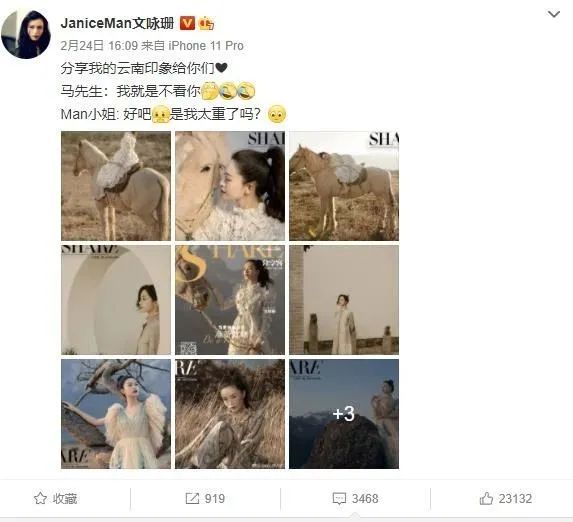This screenshot has height=522, width=573.
Task: Click the thumbs-up membership badge icon
Action: [x=206, y=23]
